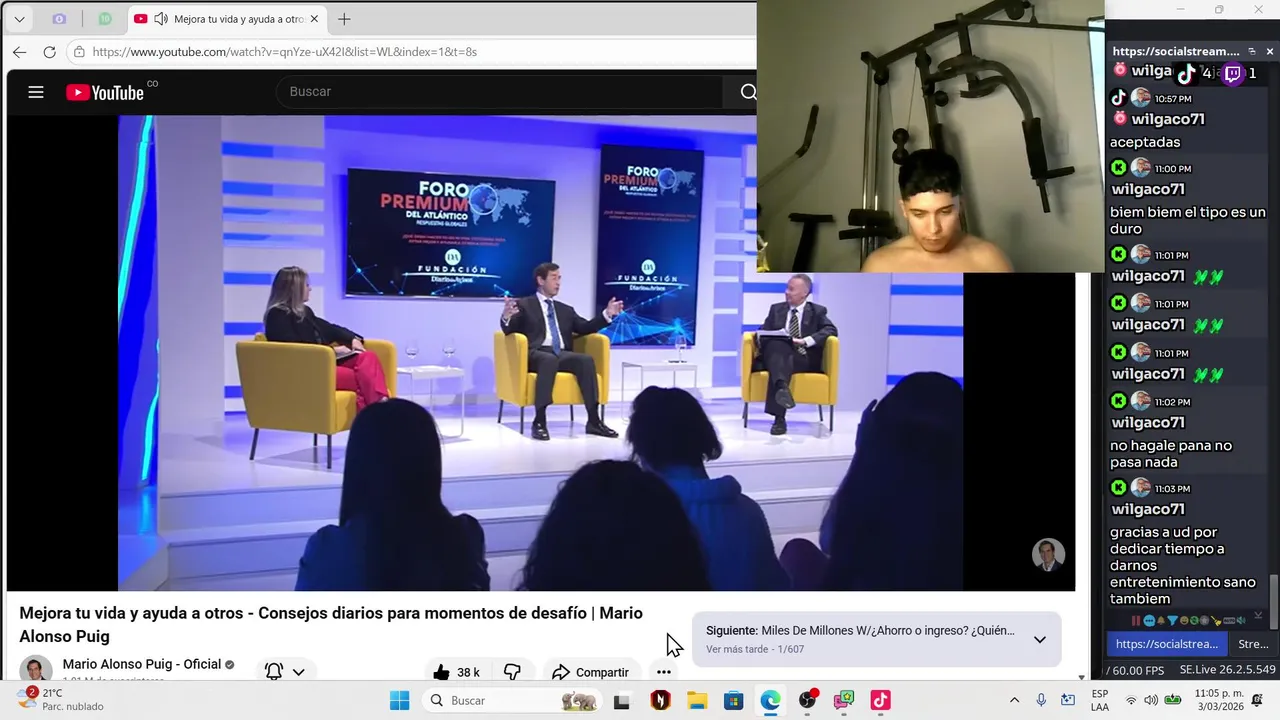Click the Twitch viewer count icon in chat
This screenshot has height=720, width=1280.
pyautogui.click(x=1233, y=73)
